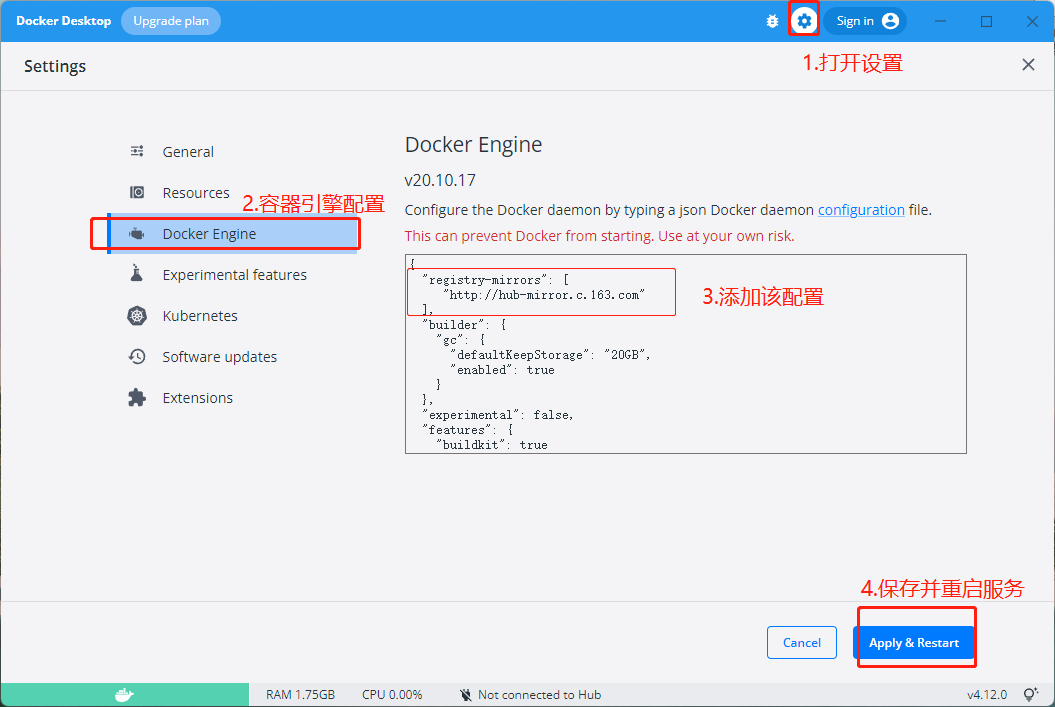This screenshot has height=707, width=1055.
Task: Follow the configuration documentation link
Action: [861, 210]
